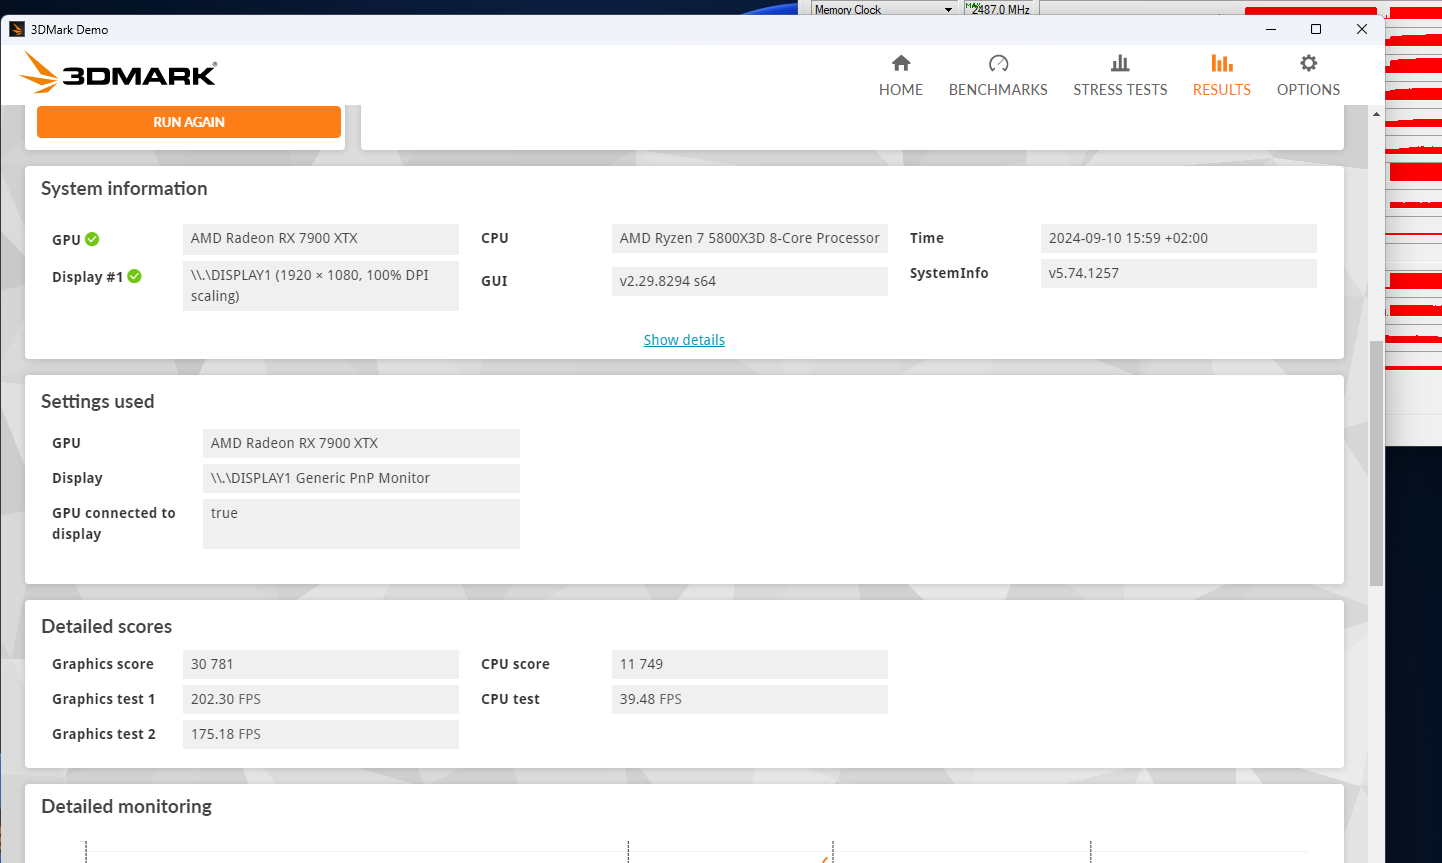The height and width of the screenshot is (863, 1442).
Task: Select the CPU test value 39.48 FPS
Action: tap(750, 699)
